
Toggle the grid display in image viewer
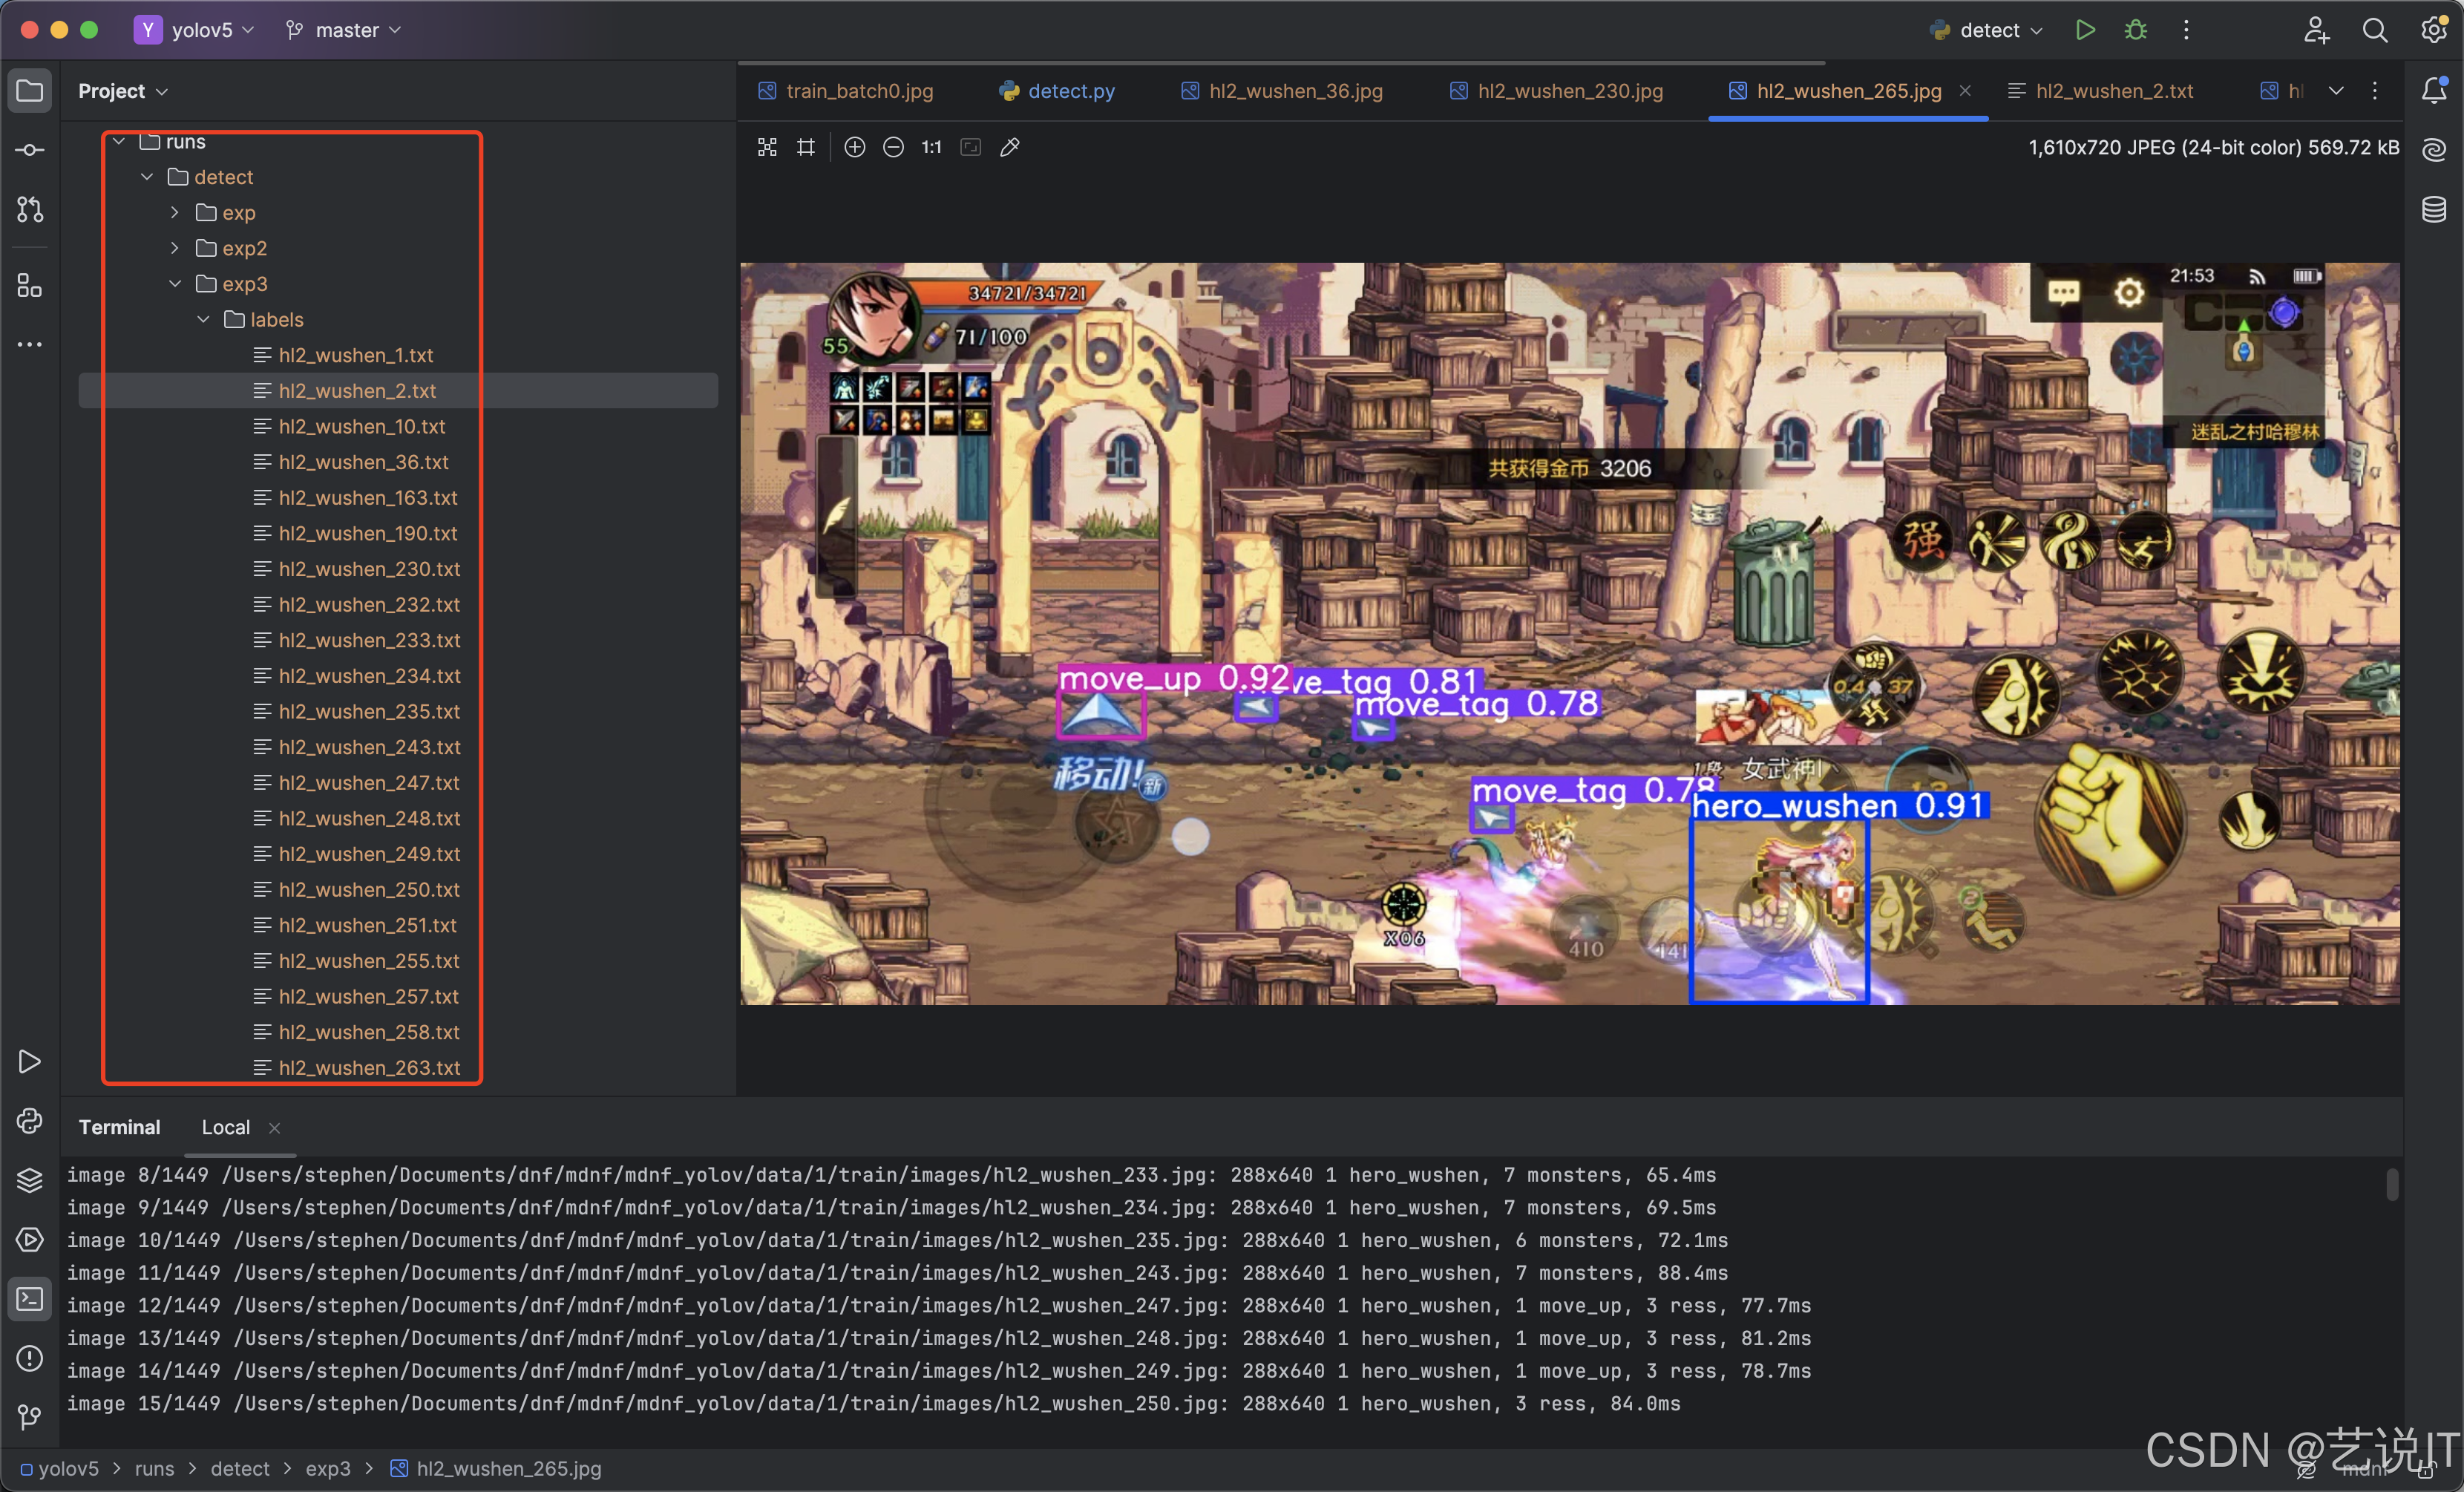pyautogui.click(x=806, y=148)
